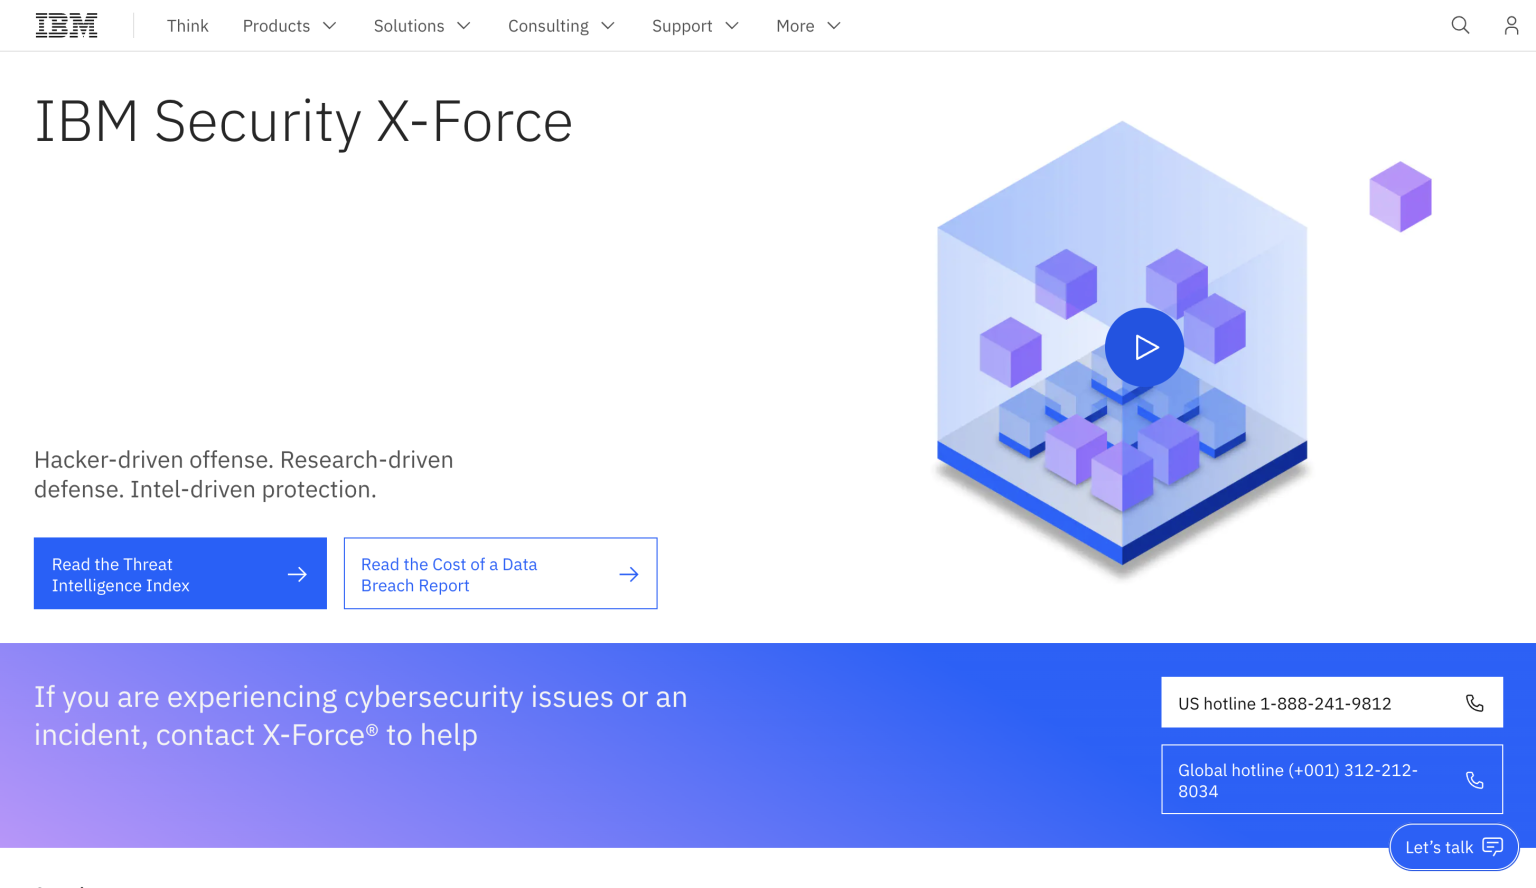Click the arrow icon in Data Breach Report button
The image size is (1536, 888).
(629, 574)
